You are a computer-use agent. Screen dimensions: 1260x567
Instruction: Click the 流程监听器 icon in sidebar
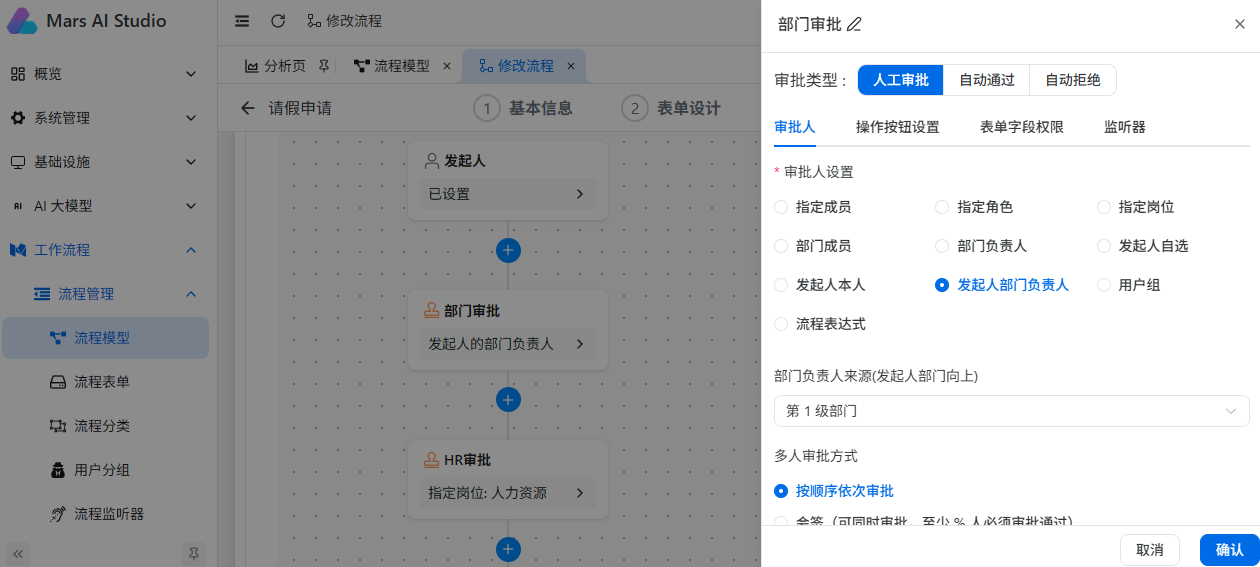coord(58,514)
